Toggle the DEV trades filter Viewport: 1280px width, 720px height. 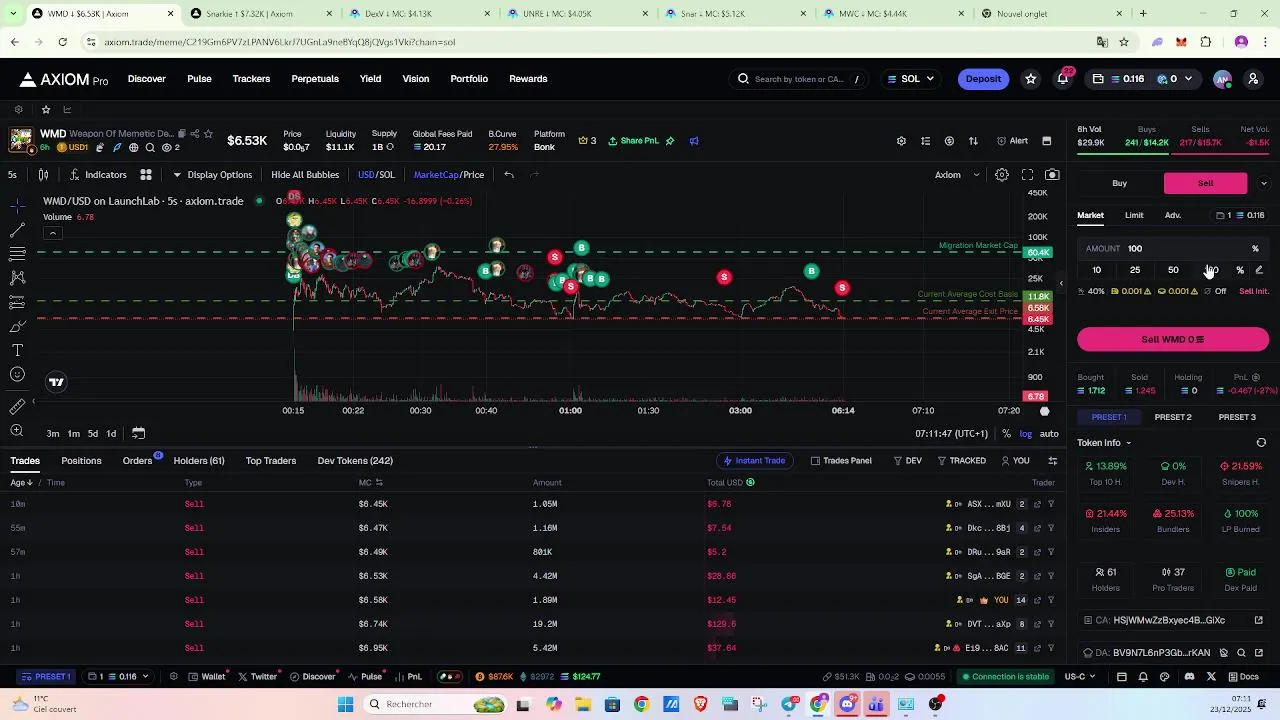[908, 461]
